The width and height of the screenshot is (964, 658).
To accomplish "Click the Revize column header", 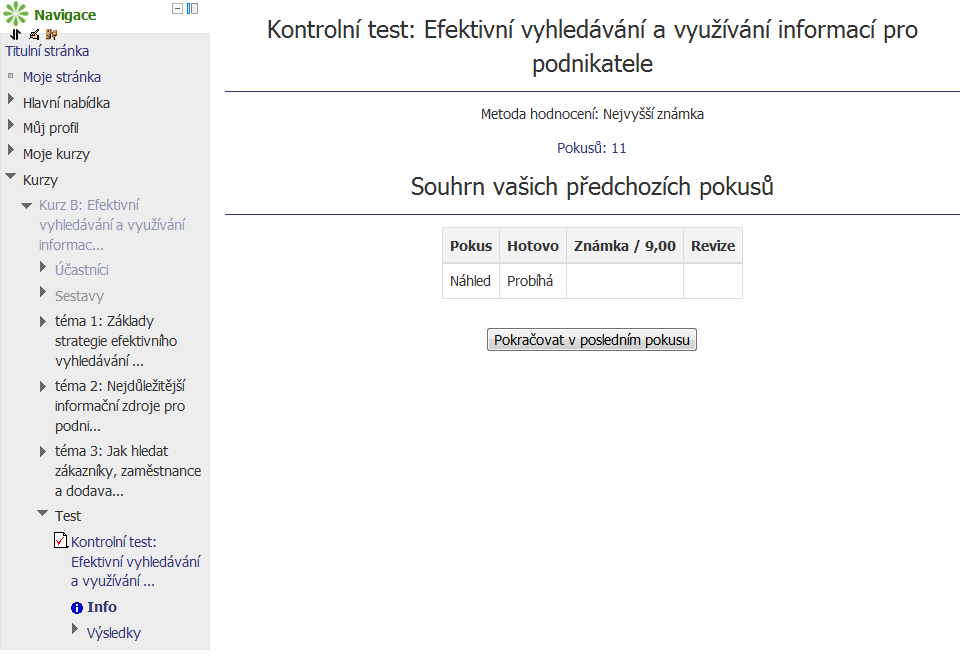I will (713, 246).
